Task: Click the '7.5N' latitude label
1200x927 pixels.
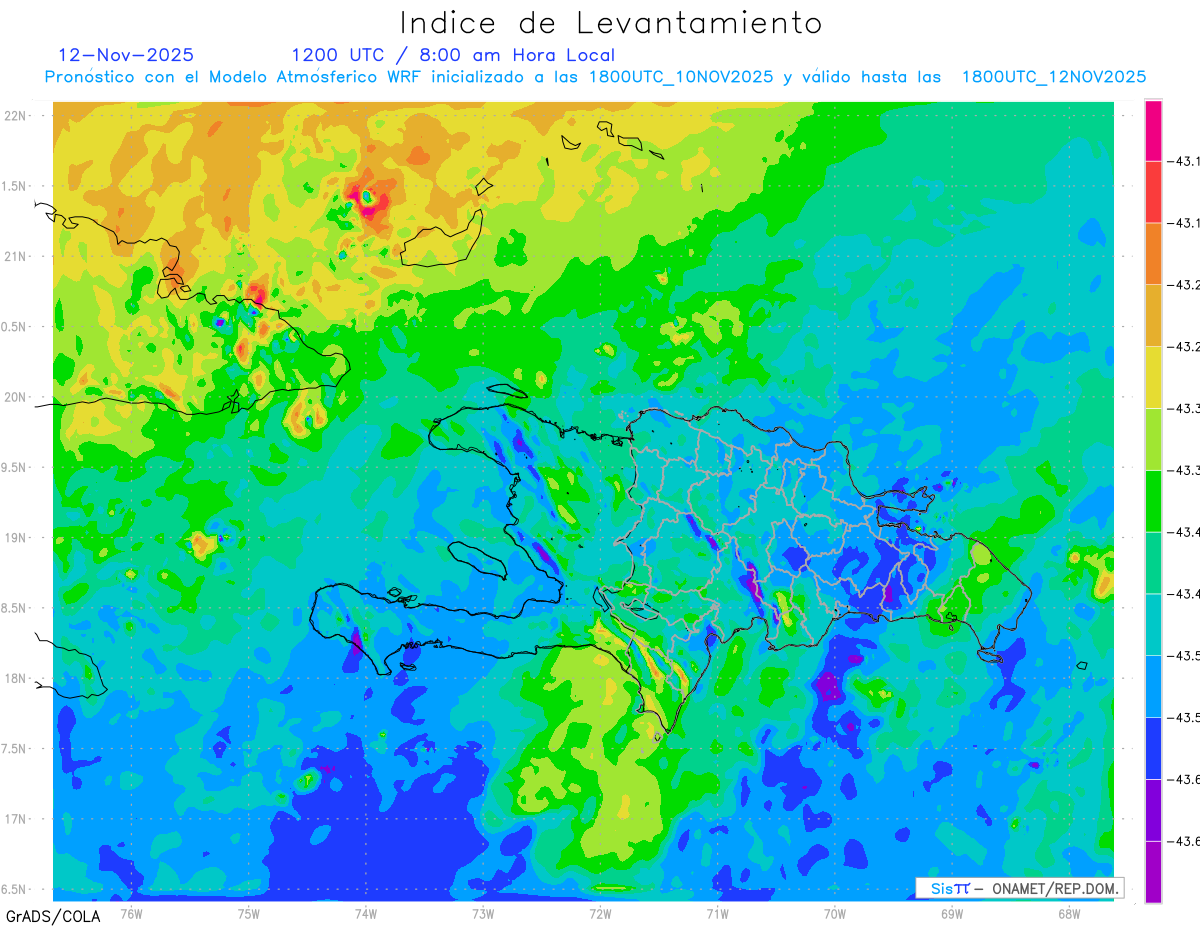Action: [x=16, y=749]
